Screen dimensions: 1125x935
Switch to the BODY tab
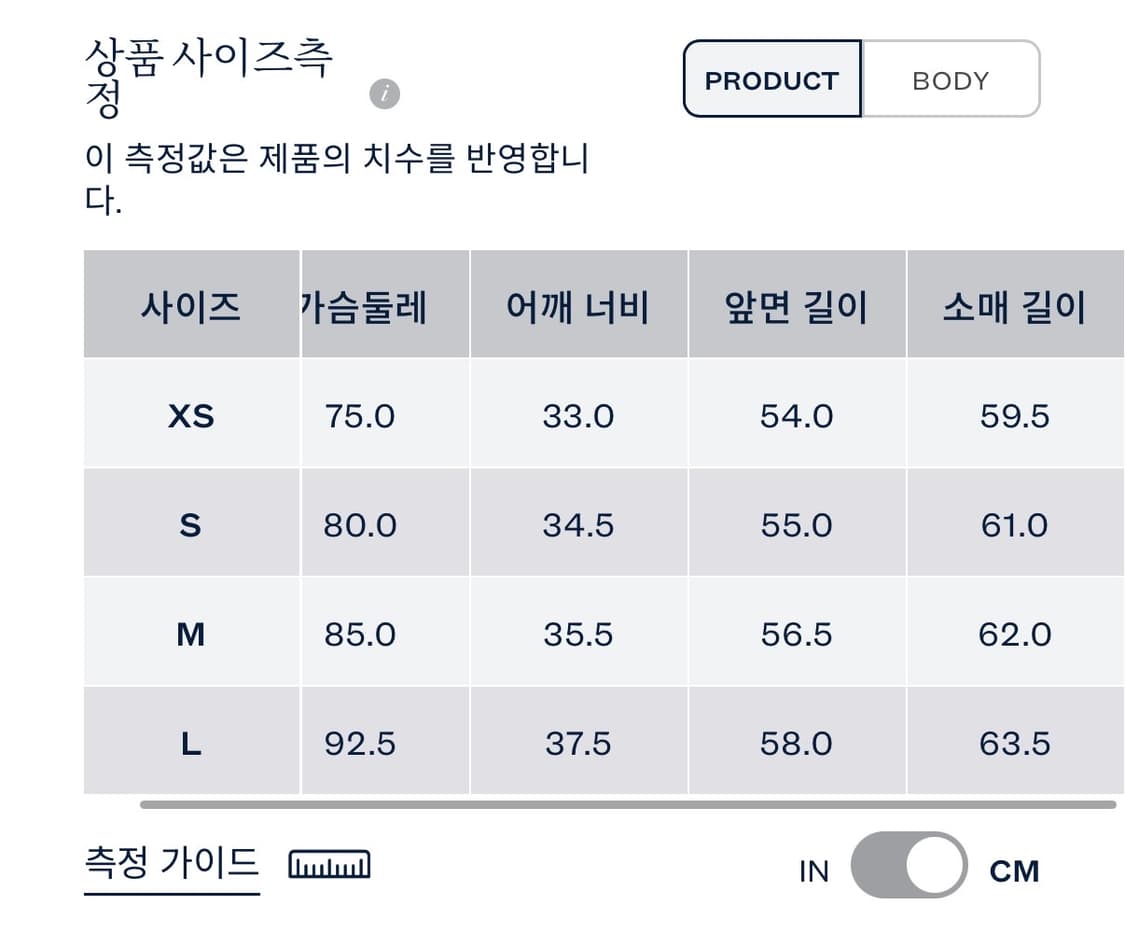click(x=948, y=80)
